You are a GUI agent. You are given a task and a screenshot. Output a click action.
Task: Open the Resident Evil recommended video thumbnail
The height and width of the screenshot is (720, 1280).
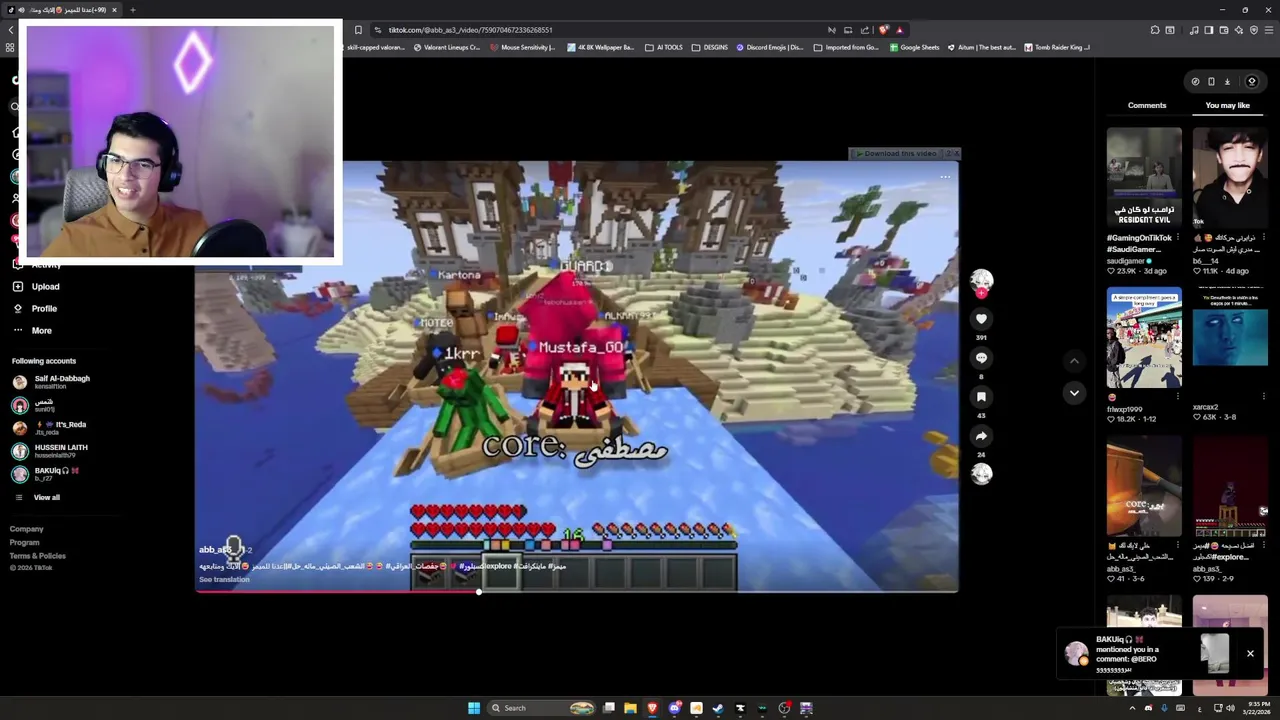pos(1144,177)
